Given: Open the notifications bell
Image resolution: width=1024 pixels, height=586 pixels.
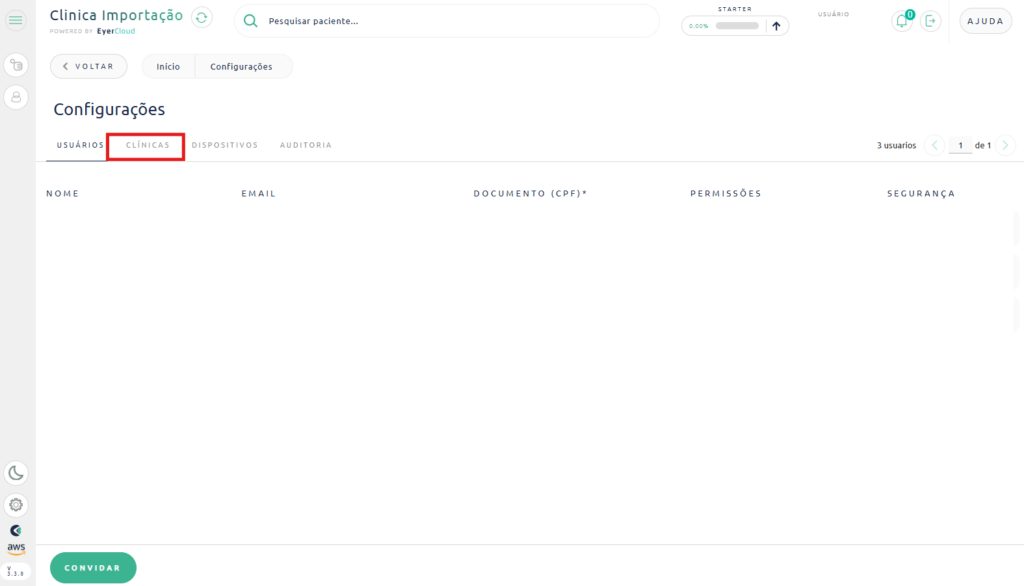Looking at the screenshot, I should 902,21.
